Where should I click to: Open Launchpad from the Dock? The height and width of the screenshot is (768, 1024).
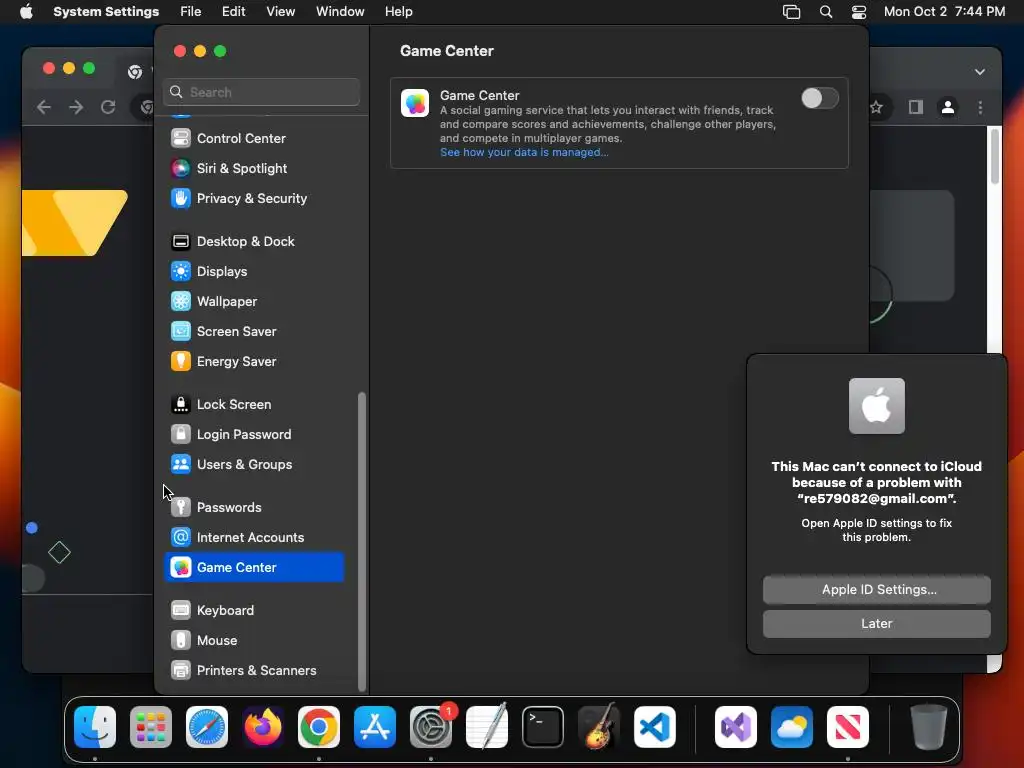pos(151,727)
